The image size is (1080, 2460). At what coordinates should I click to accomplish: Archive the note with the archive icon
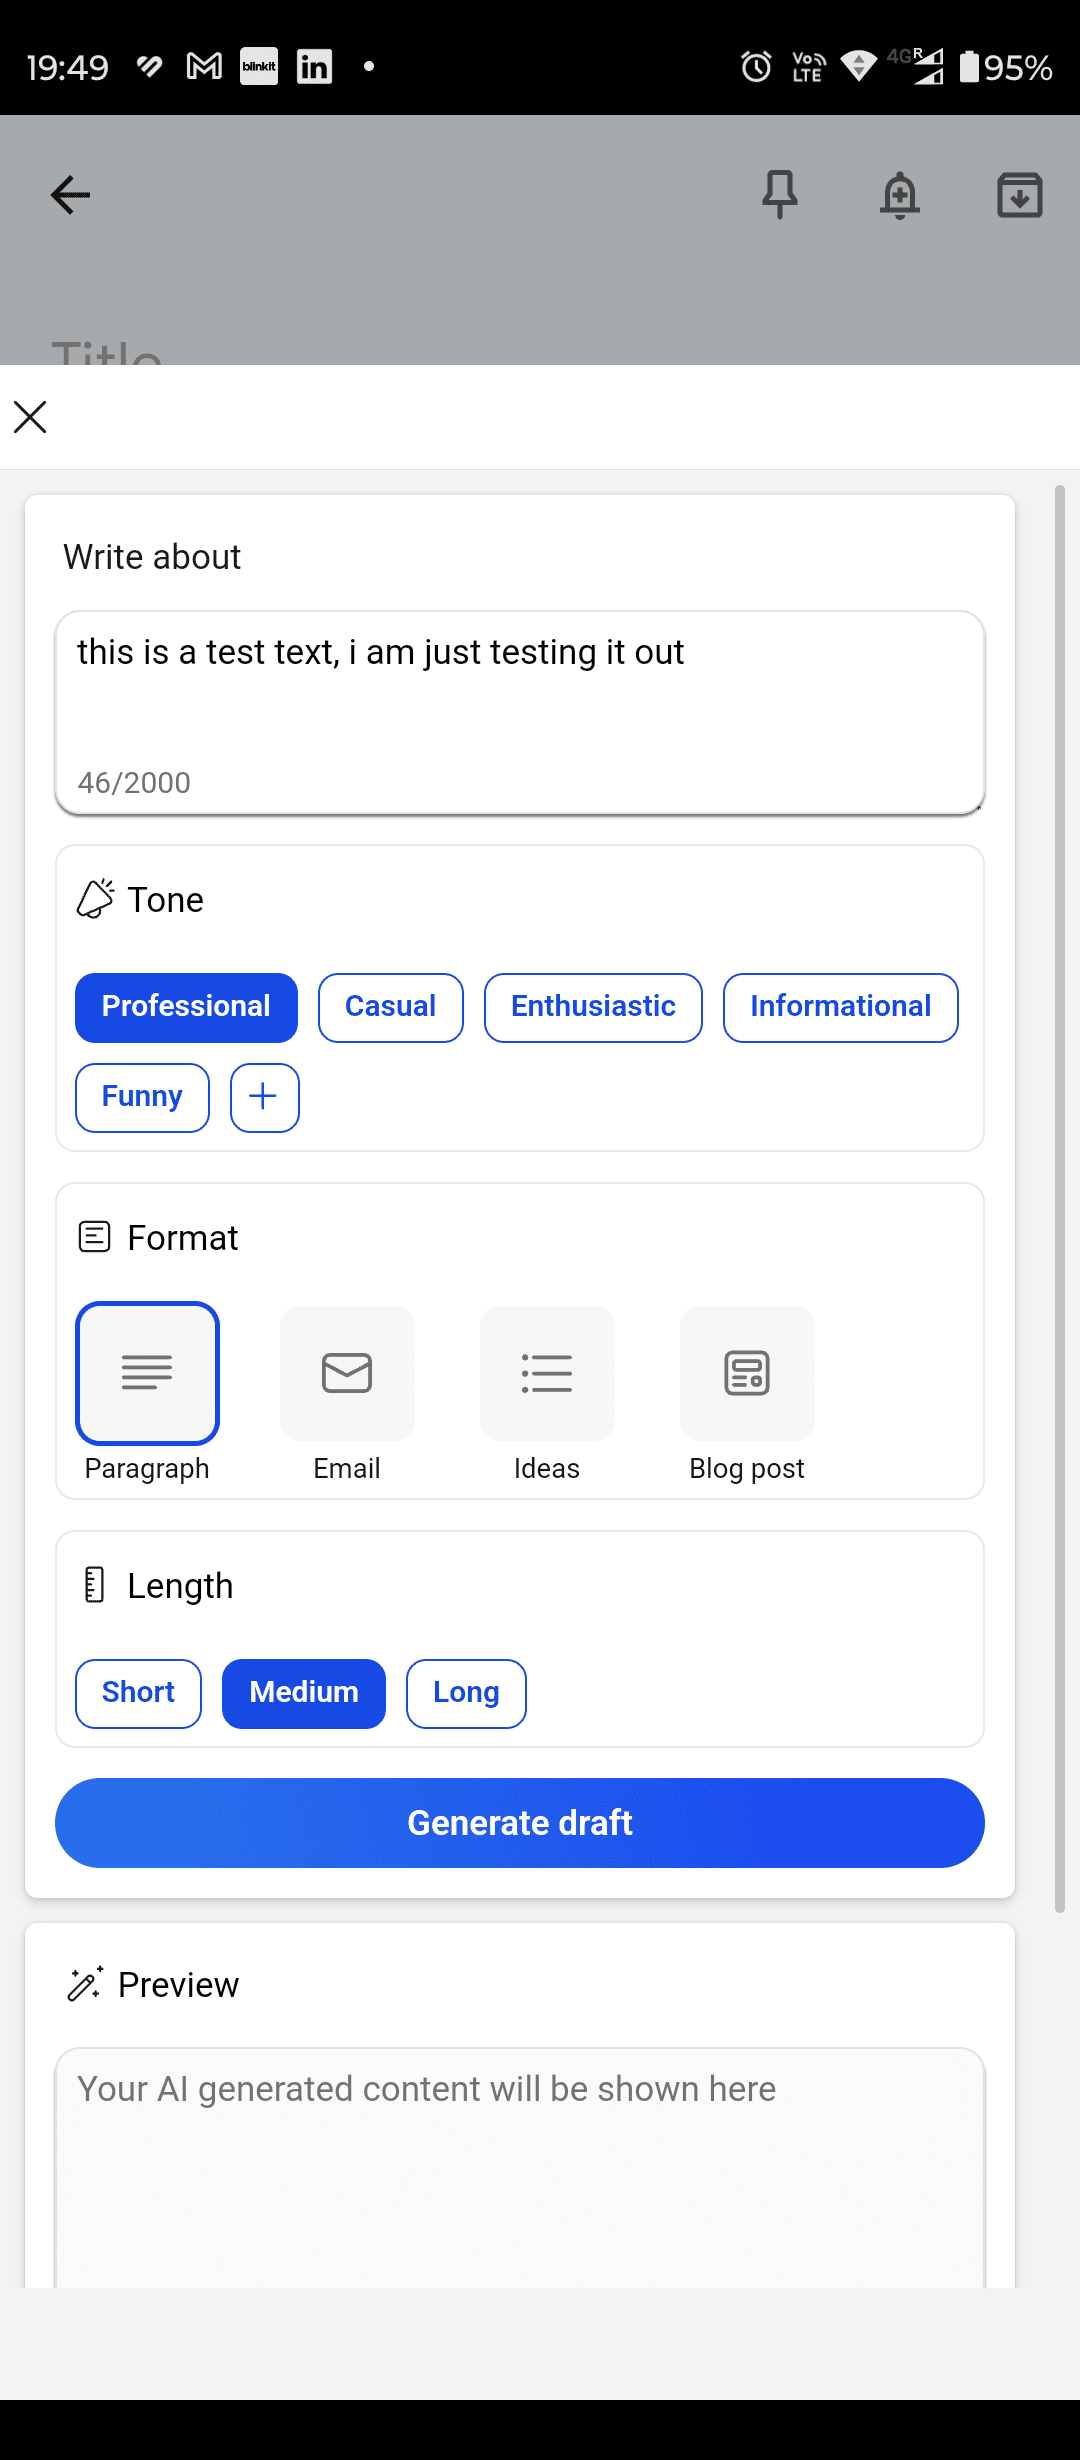[x=1020, y=194]
